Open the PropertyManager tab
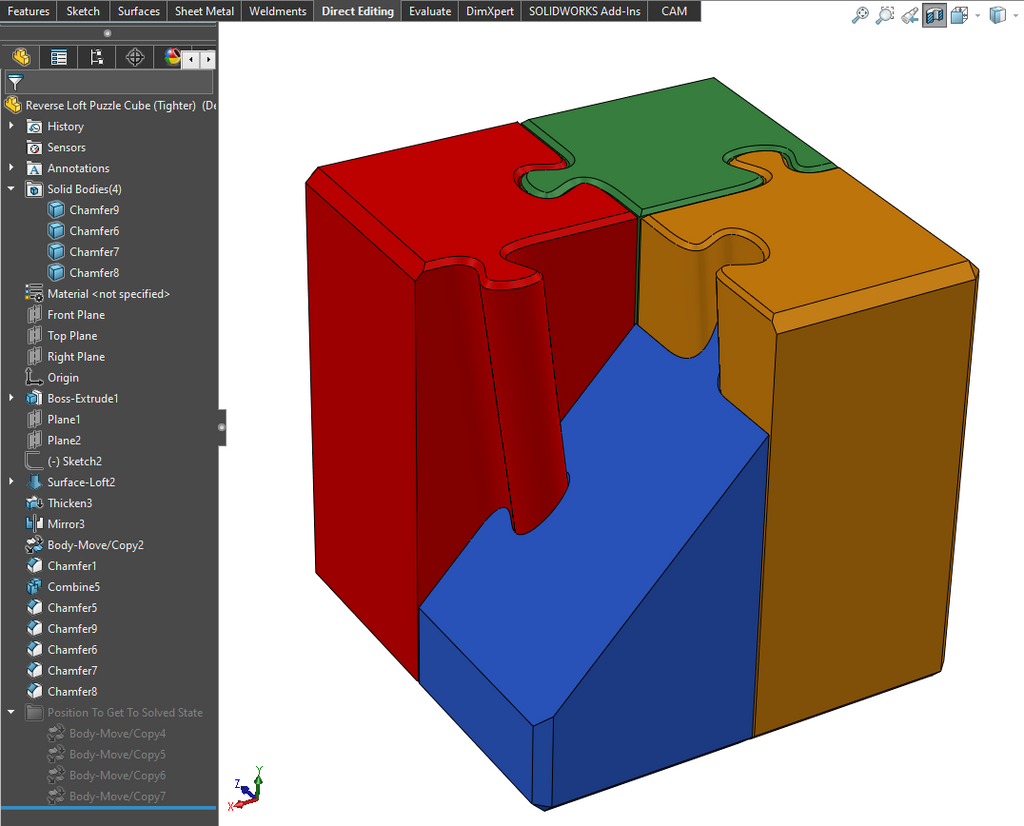The image size is (1024, 826). pyautogui.click(x=59, y=57)
